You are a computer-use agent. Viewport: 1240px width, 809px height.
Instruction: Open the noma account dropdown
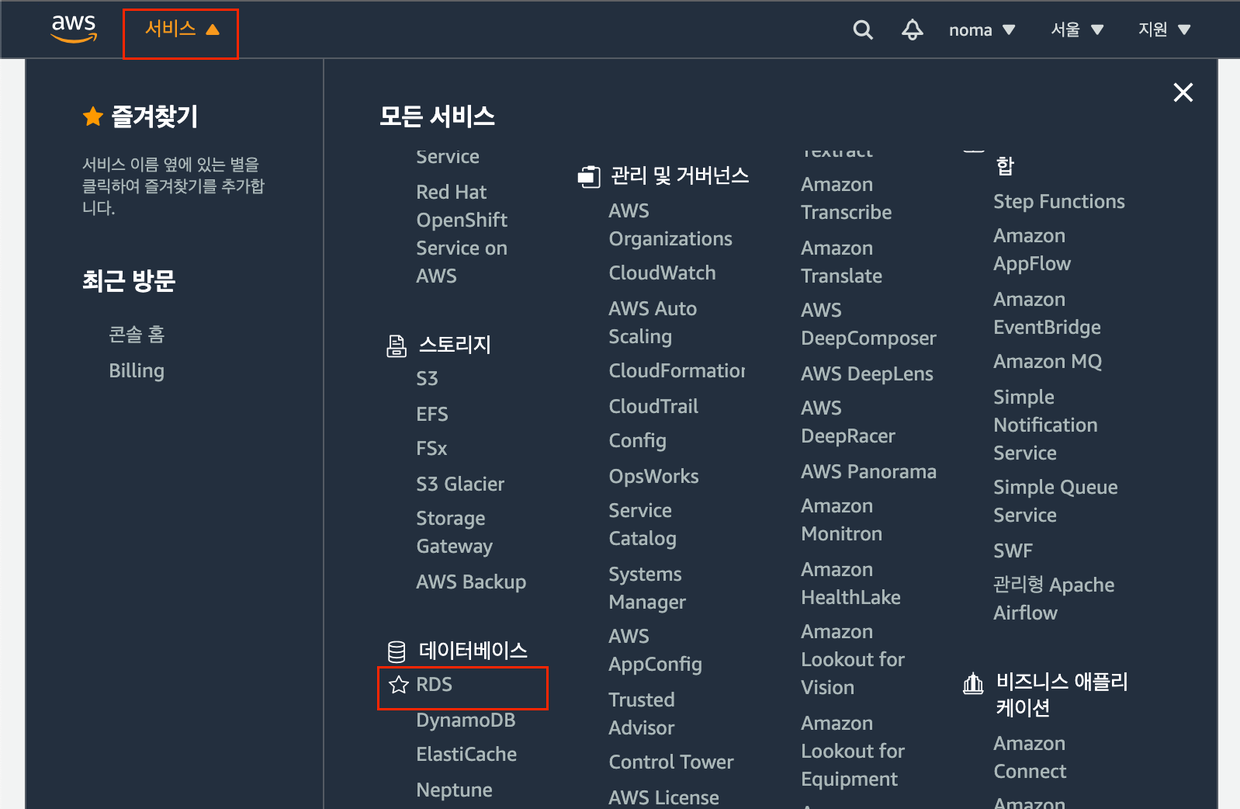coord(981,29)
